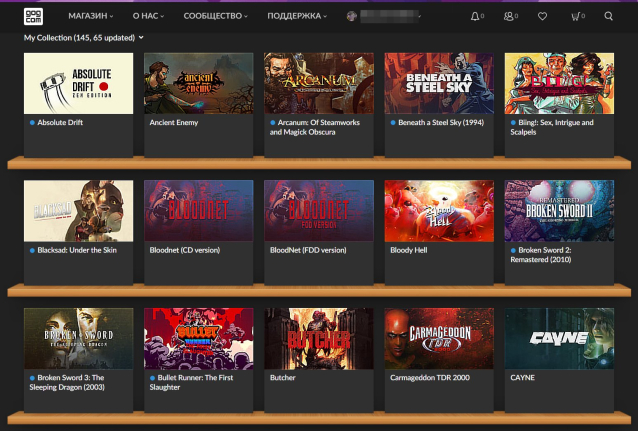Open the Absolute Drift cover thumbnail
Screen dimensions: 638x431
pos(79,83)
